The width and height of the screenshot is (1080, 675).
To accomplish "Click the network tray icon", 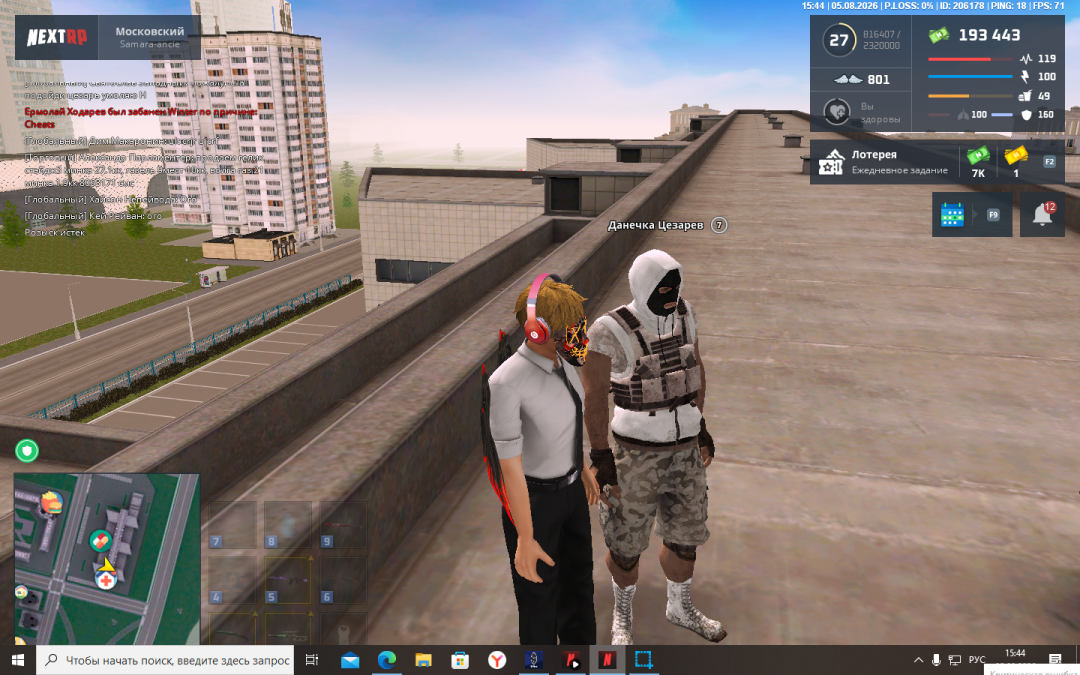I will 955,660.
